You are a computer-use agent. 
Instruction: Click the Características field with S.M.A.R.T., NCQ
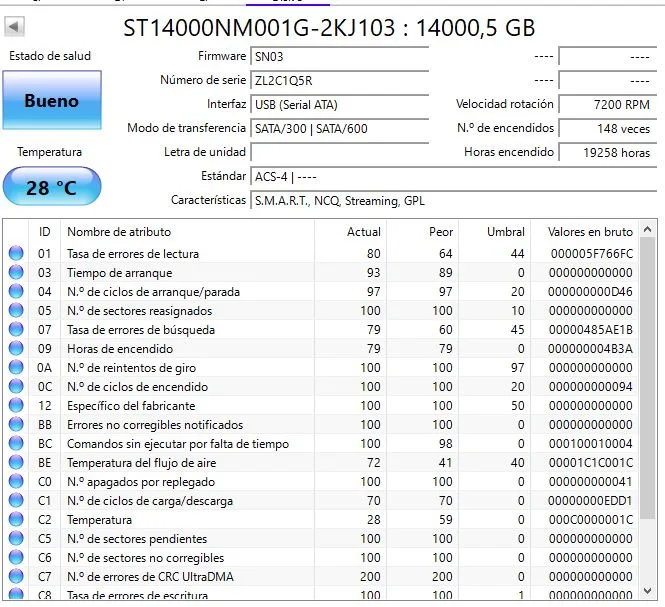pos(453,200)
